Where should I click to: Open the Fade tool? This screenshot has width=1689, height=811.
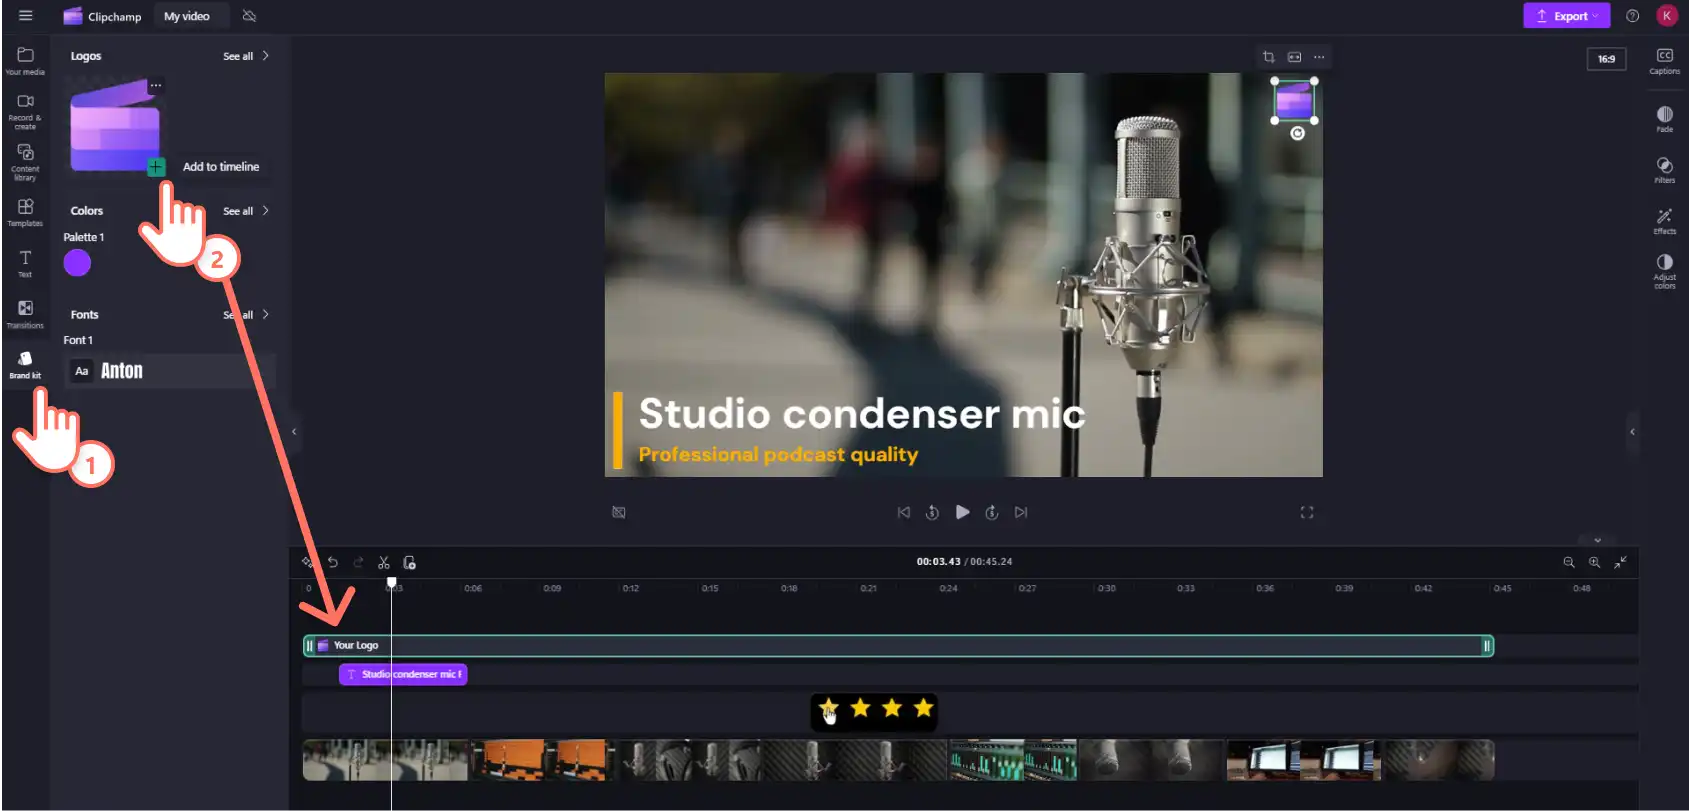tap(1664, 119)
